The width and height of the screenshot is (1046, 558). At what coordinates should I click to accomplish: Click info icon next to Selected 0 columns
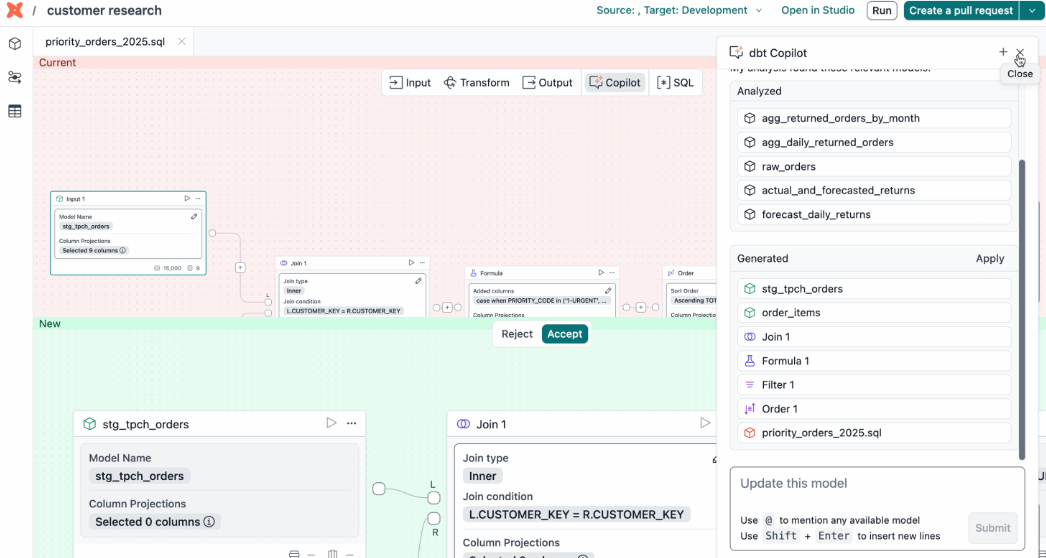click(x=209, y=522)
